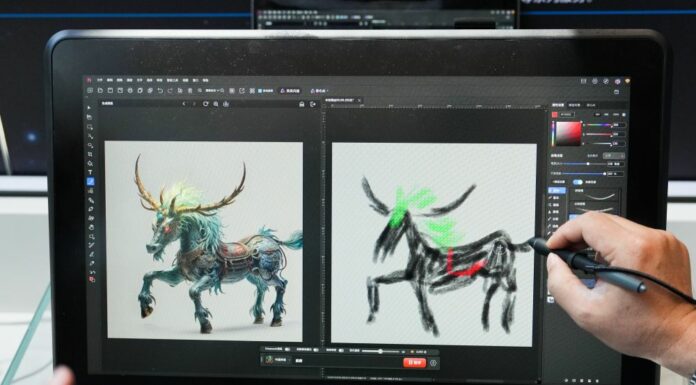Toggle the blue checkbox in top toolbar
This screenshot has height=385, width=696.
tap(260, 91)
